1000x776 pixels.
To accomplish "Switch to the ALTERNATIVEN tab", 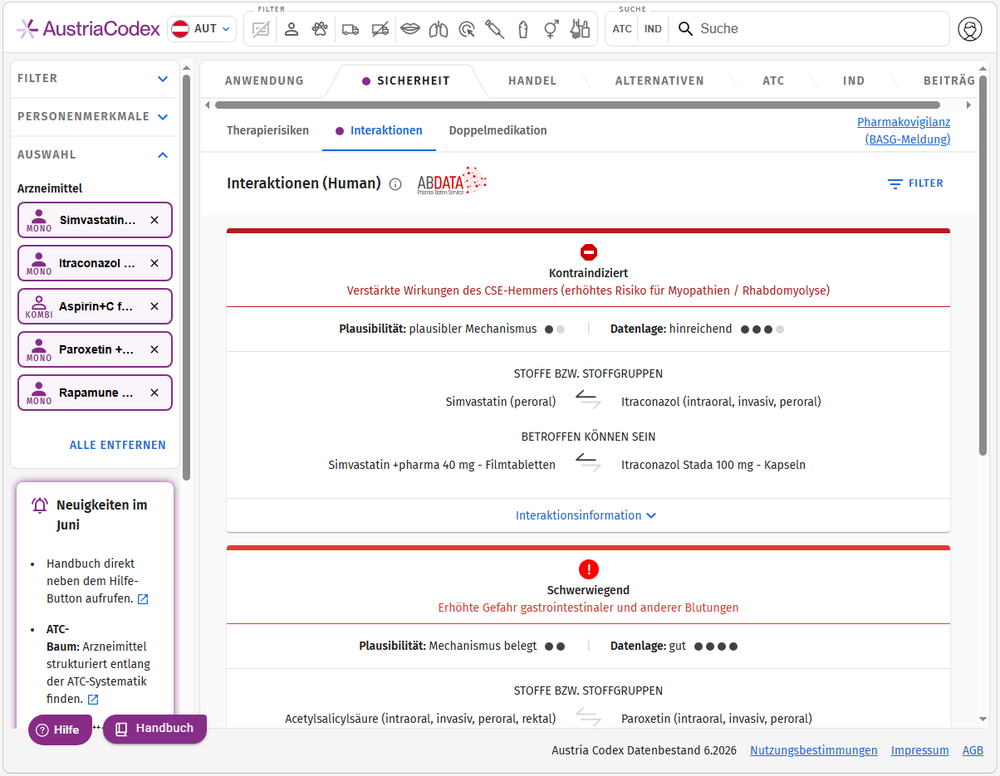I will pyautogui.click(x=659, y=81).
